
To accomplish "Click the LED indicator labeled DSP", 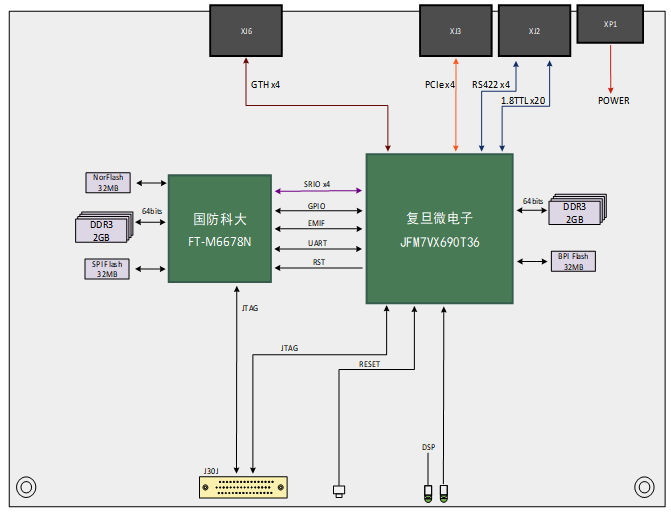I will point(428,493).
